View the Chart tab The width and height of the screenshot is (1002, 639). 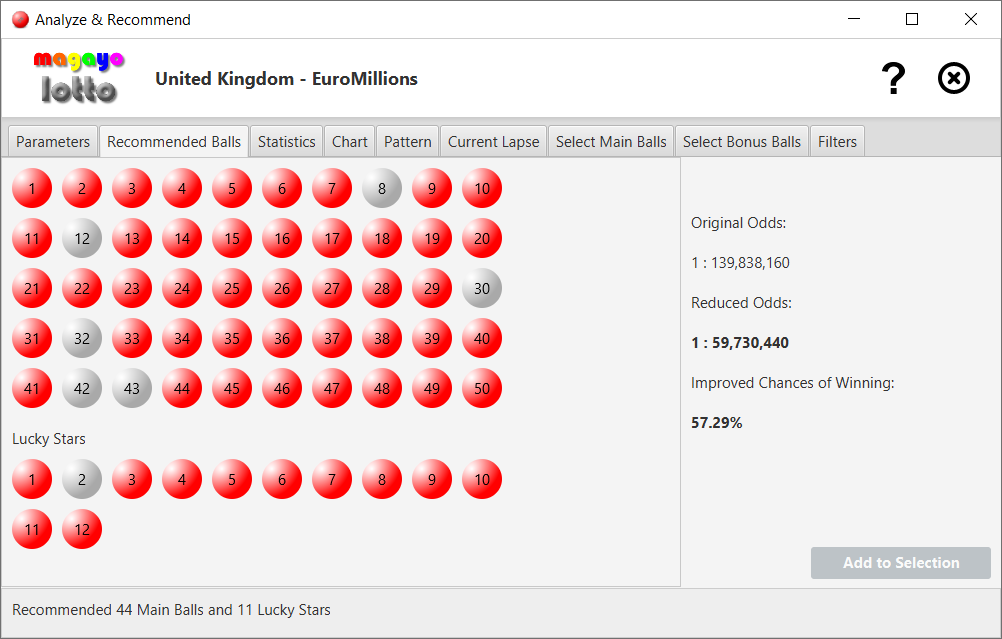point(349,141)
